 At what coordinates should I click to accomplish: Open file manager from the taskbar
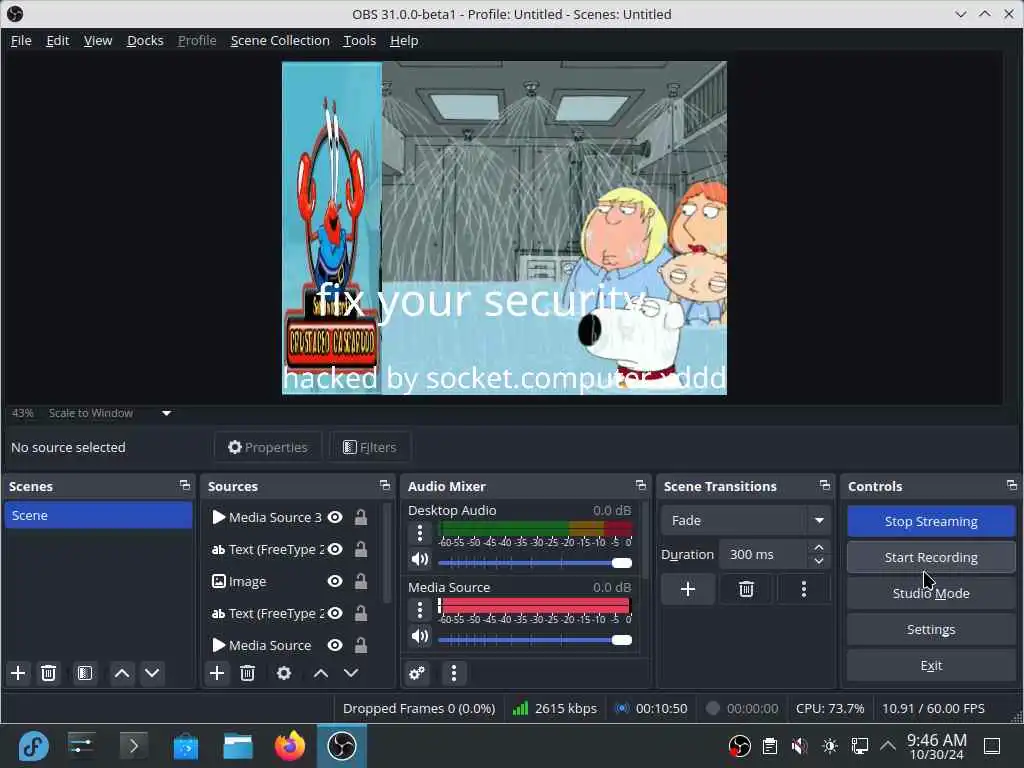click(238, 746)
